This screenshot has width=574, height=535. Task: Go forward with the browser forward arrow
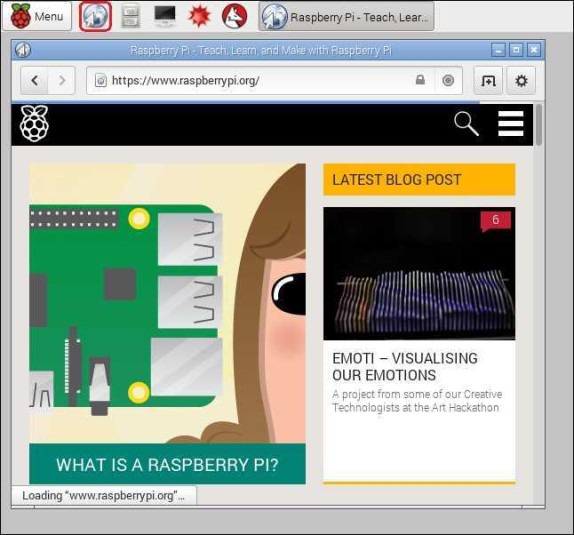pos(62,80)
